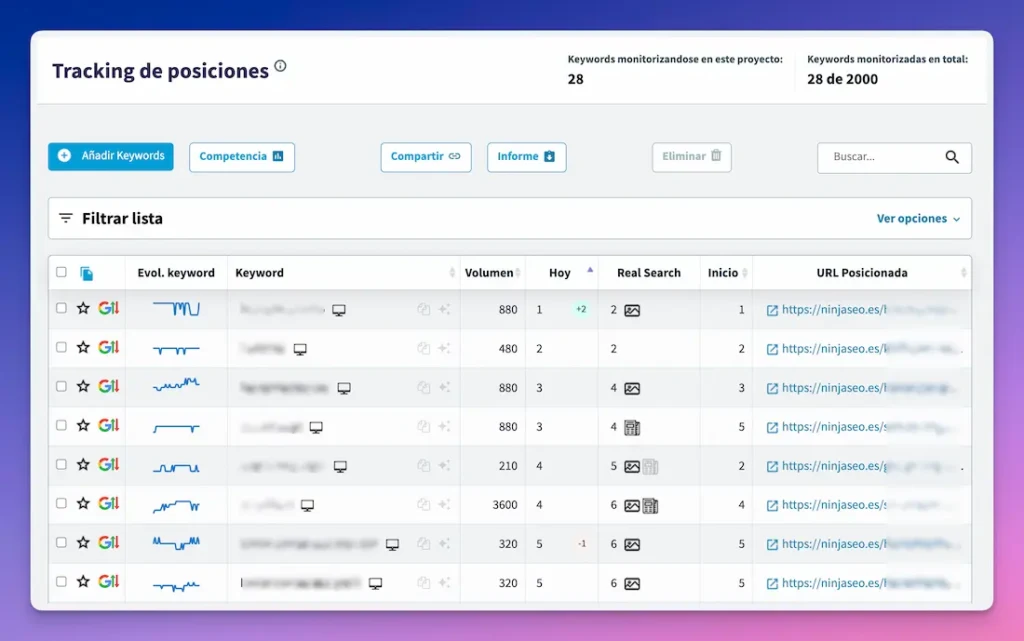Viewport: 1024px width, 641px height.
Task: Open Google results for the first keyword
Action: coord(108,310)
